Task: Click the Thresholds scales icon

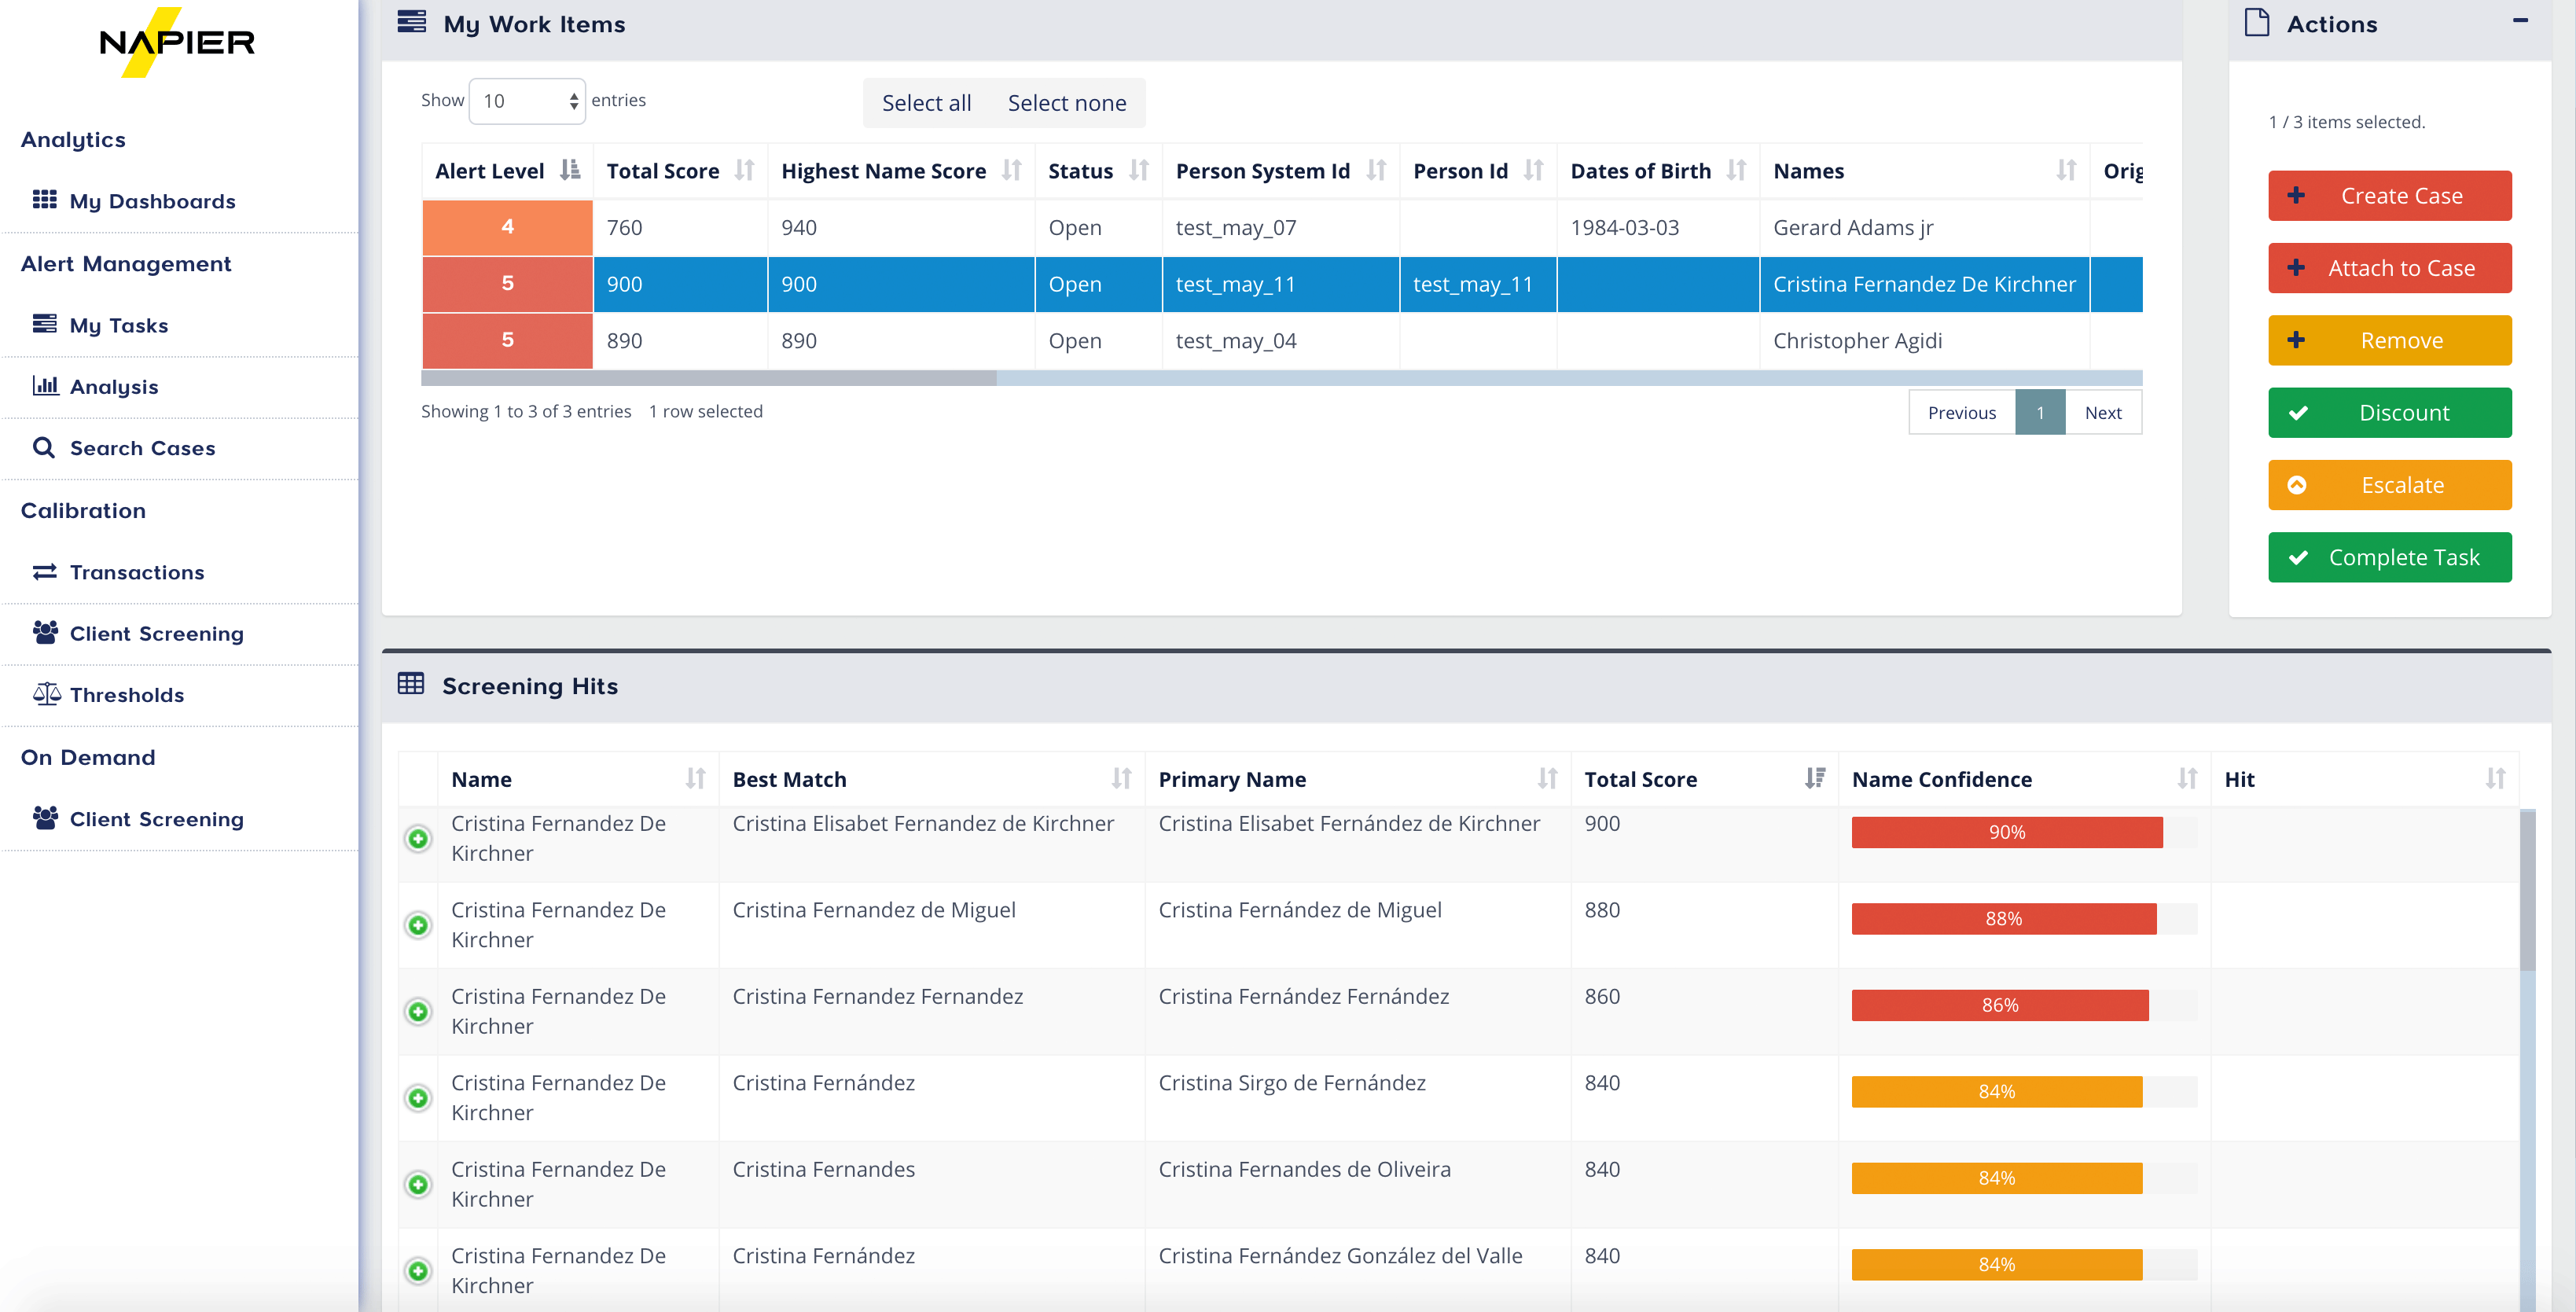Action: pos(46,694)
